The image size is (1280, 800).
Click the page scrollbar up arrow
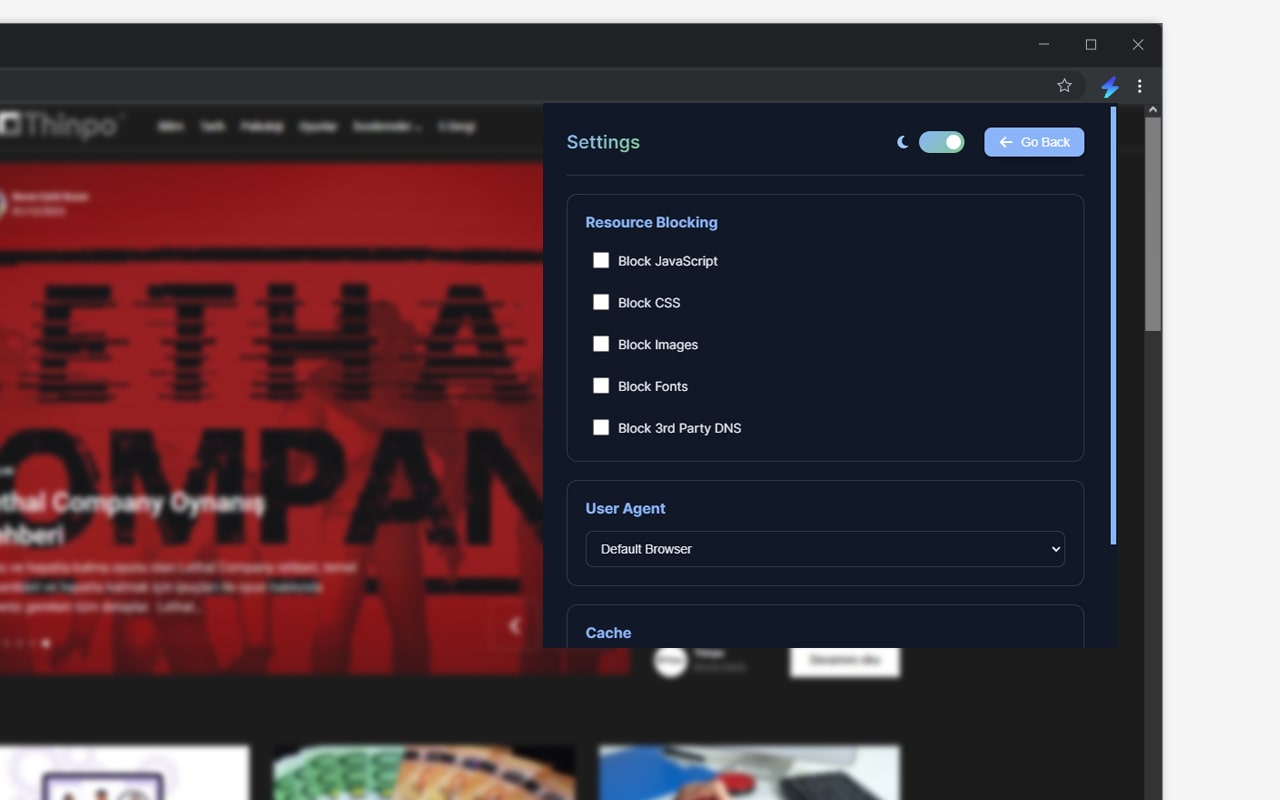pyautogui.click(x=1152, y=110)
